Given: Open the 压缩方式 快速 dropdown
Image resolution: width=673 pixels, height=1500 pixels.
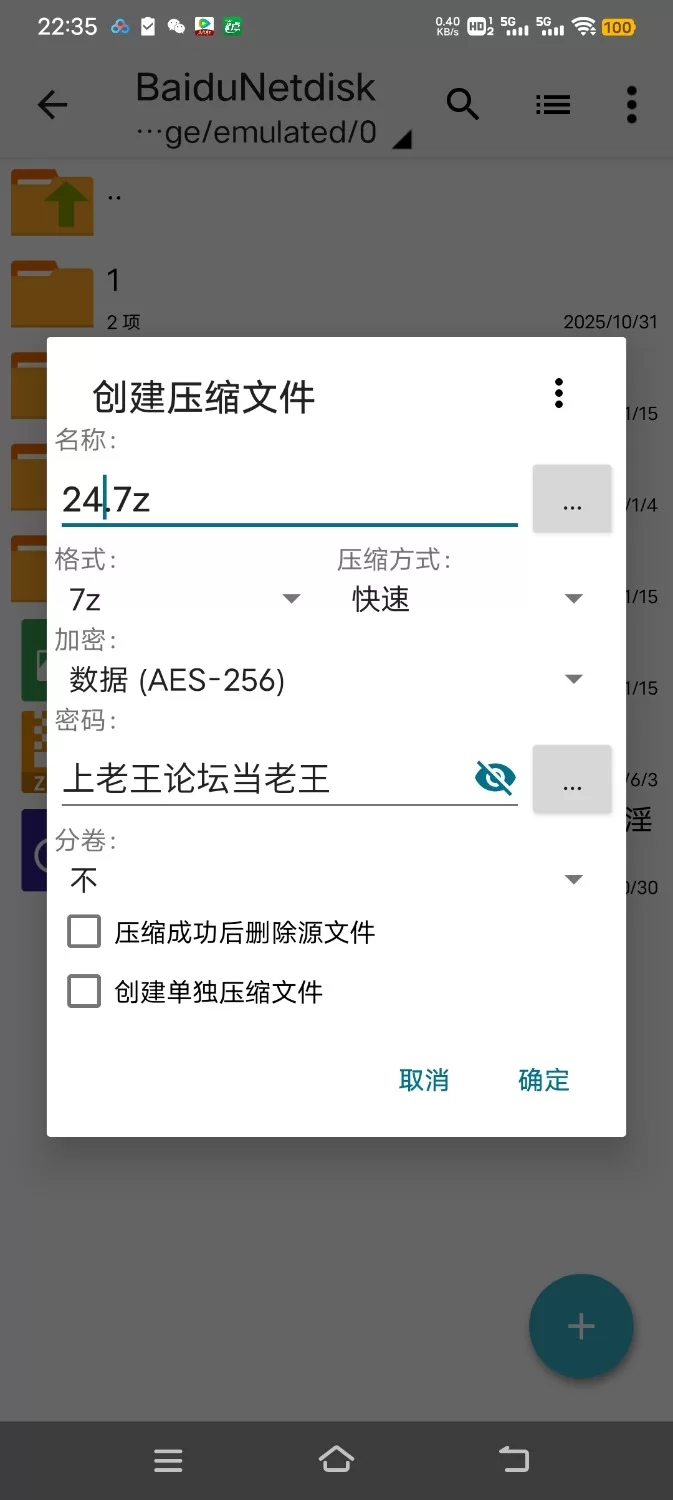Looking at the screenshot, I should [x=467, y=599].
